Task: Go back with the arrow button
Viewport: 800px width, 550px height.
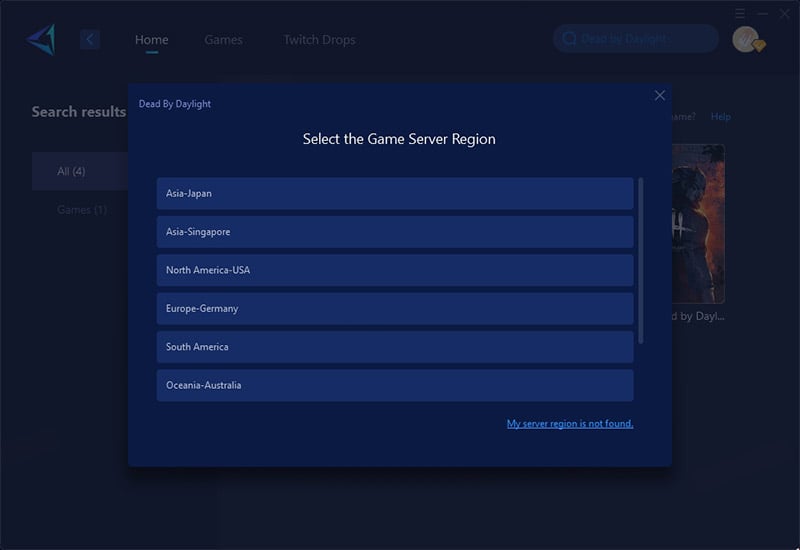Action: coord(90,39)
